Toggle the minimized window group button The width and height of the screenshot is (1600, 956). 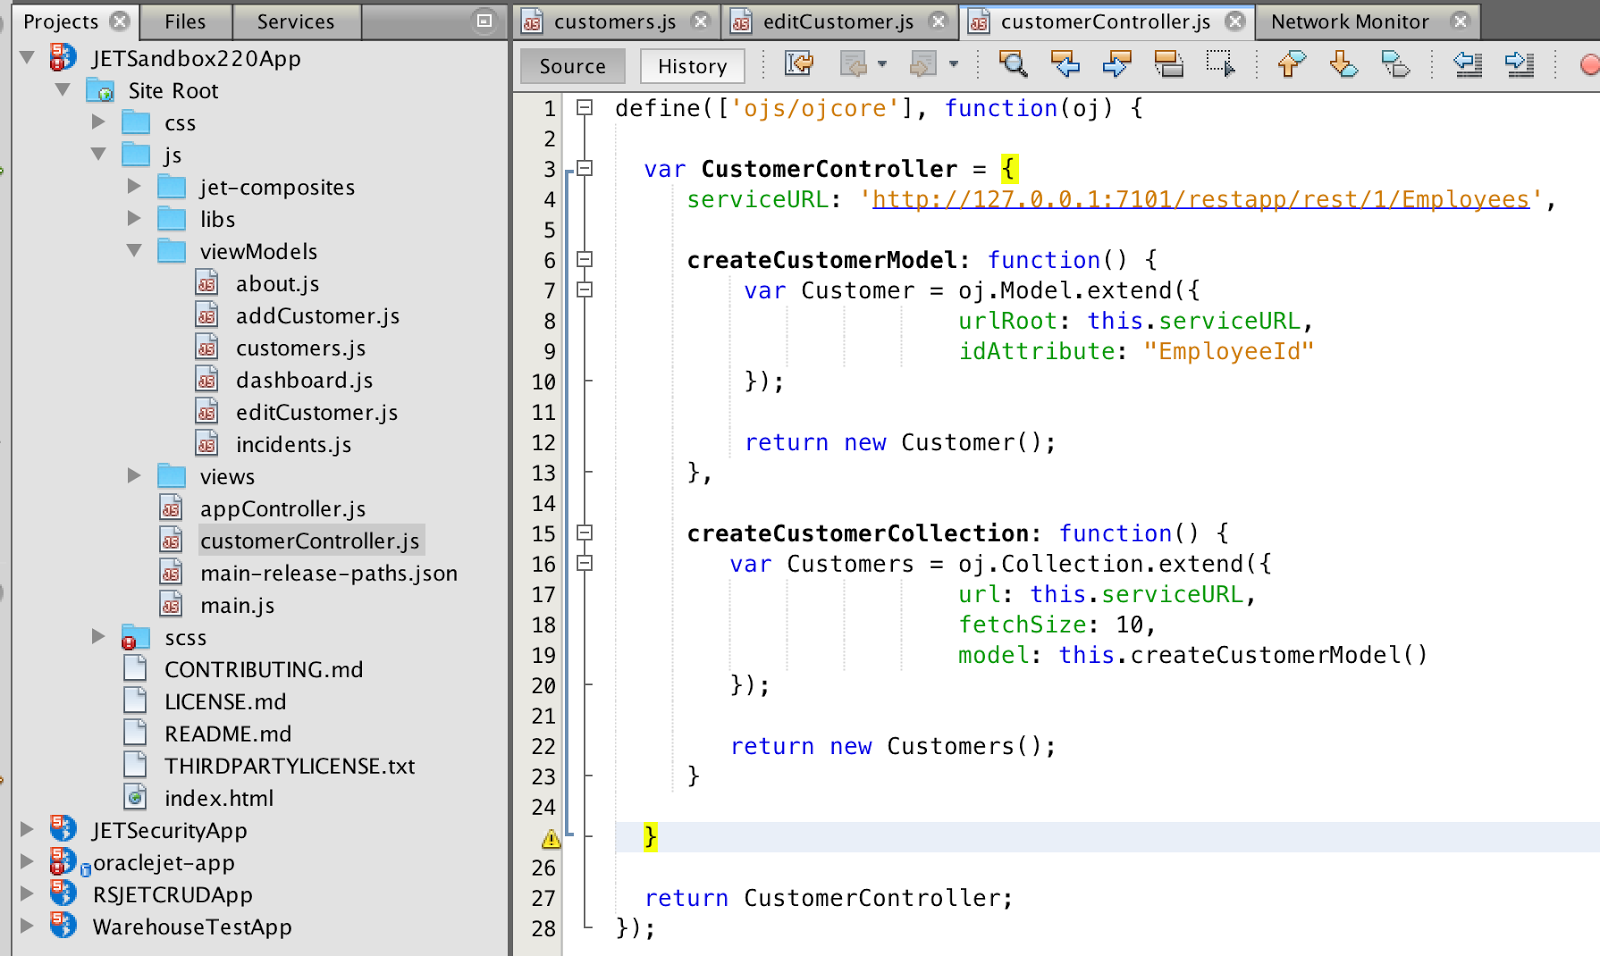pos(484,20)
